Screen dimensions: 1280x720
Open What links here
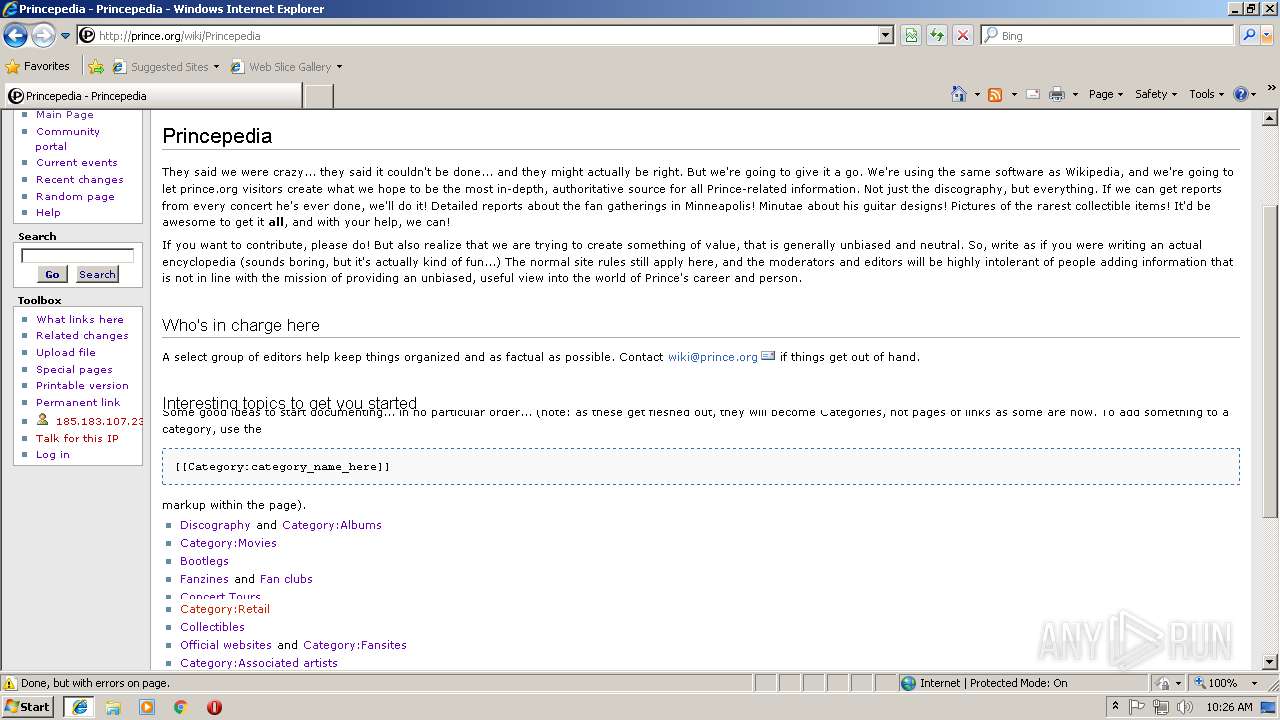pyautogui.click(x=80, y=319)
